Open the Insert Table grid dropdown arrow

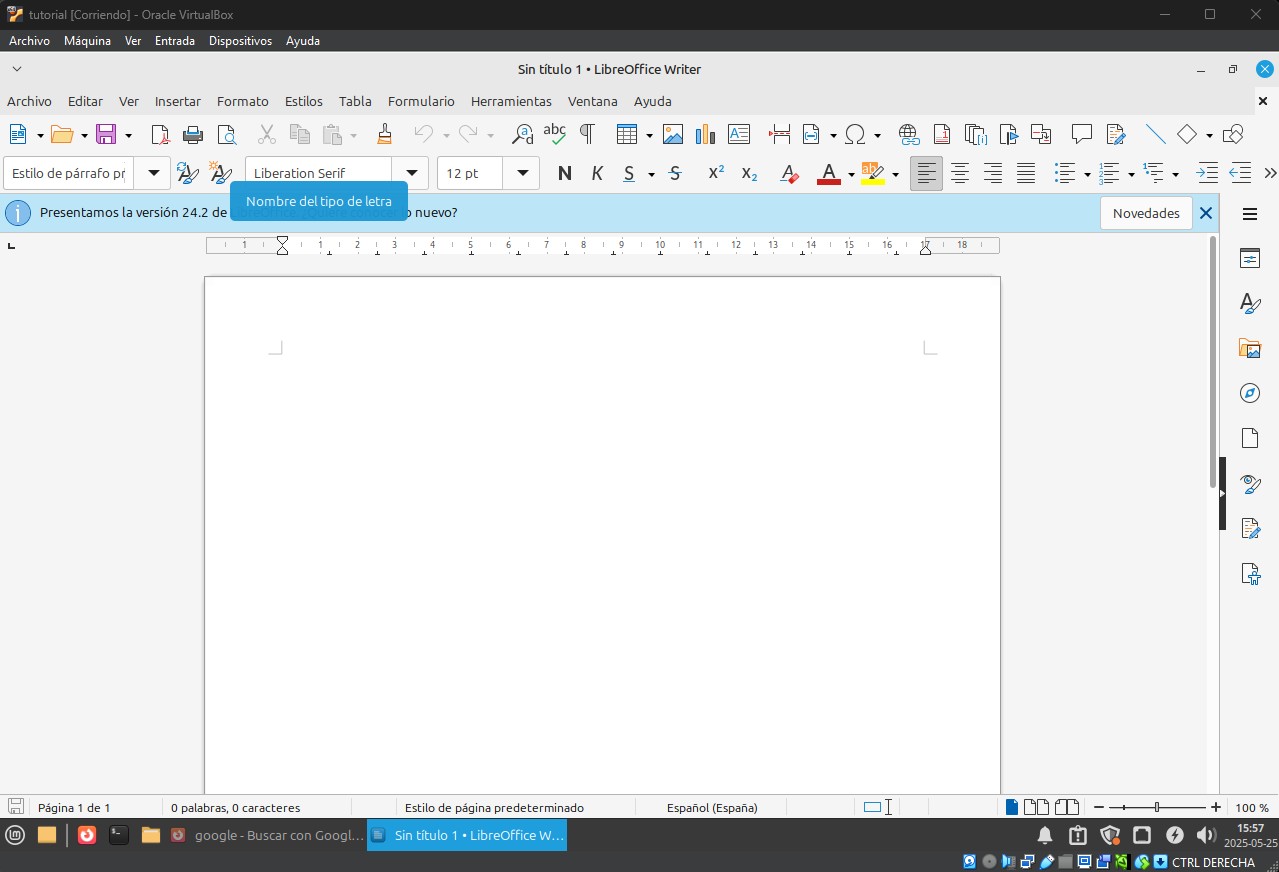(649, 135)
